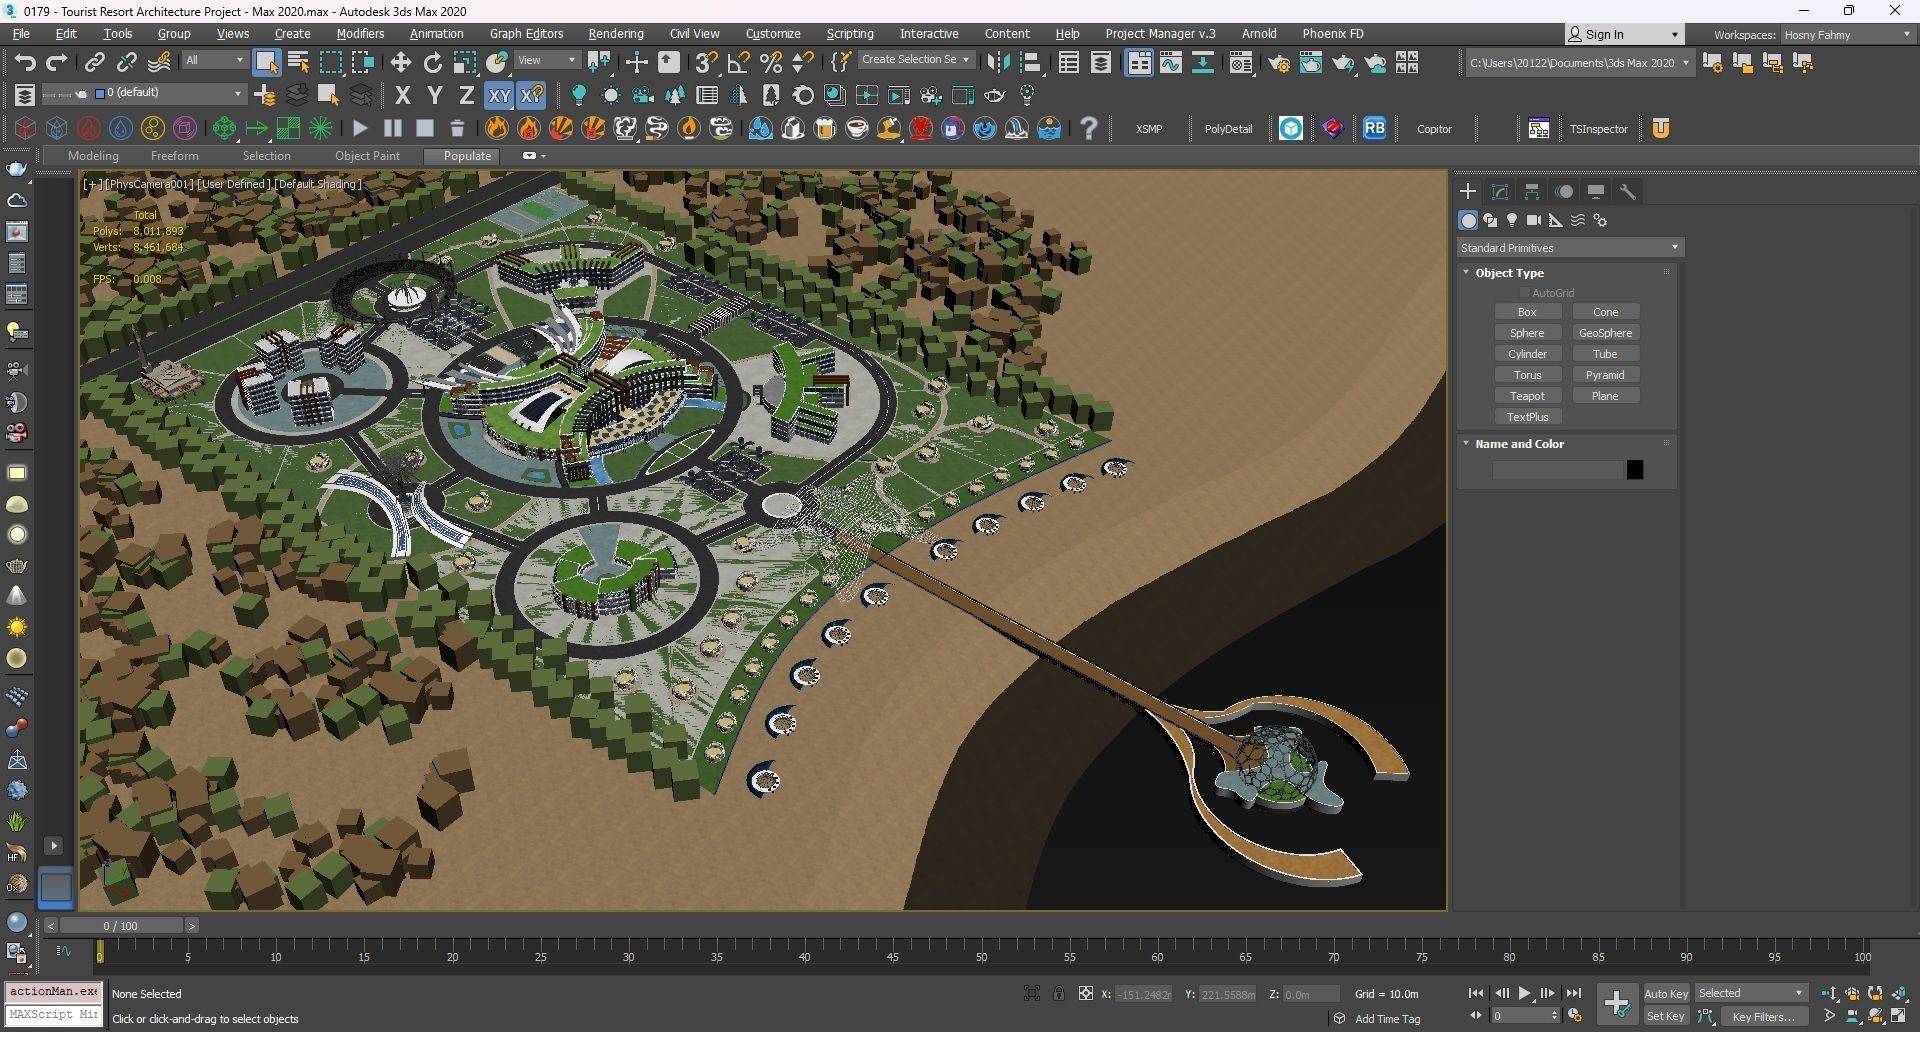Viewport: 1920px width, 1040px height.
Task: Open the Key Filters dialog
Action: pos(1763,1016)
